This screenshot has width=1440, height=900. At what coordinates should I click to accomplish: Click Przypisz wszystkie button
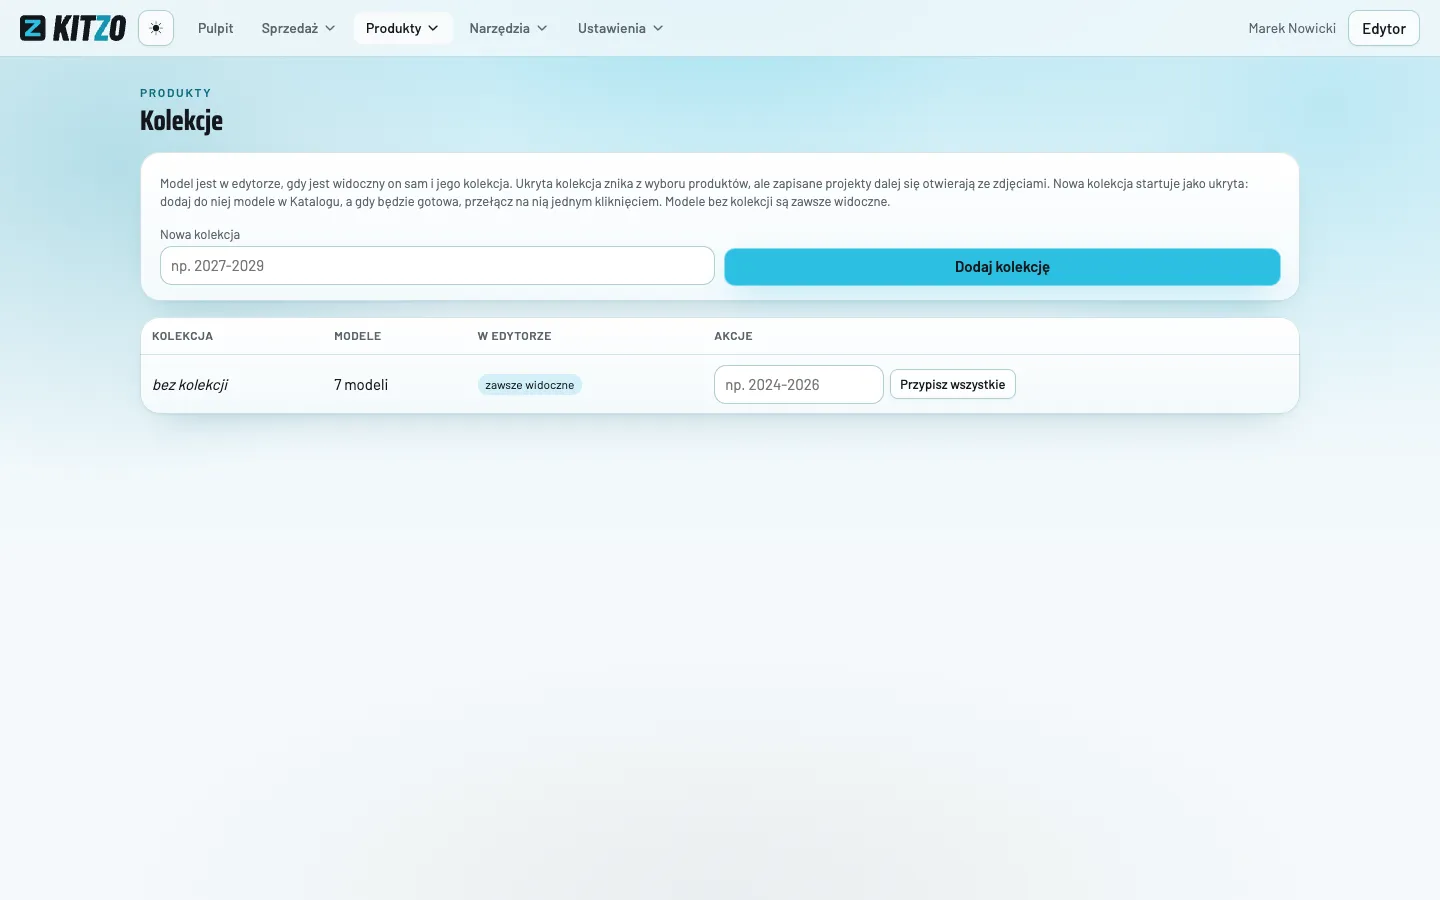953,385
